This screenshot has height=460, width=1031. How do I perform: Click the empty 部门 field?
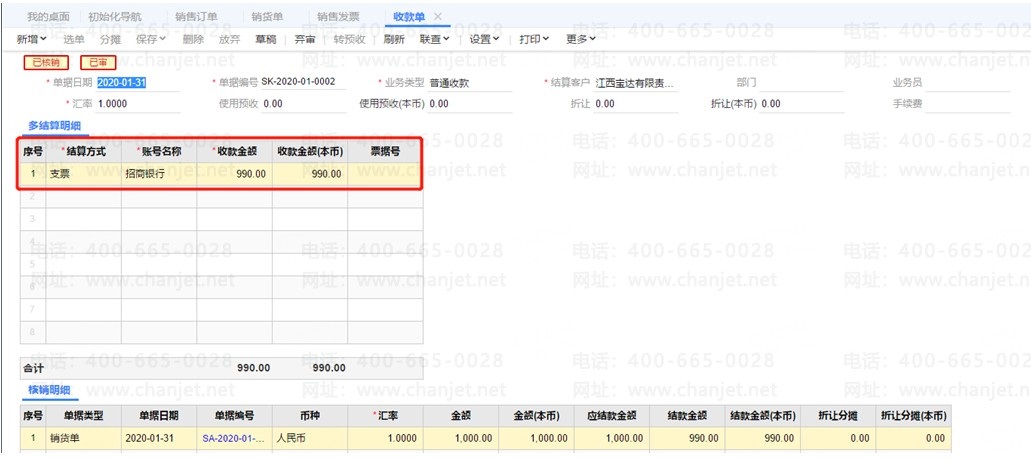point(802,83)
